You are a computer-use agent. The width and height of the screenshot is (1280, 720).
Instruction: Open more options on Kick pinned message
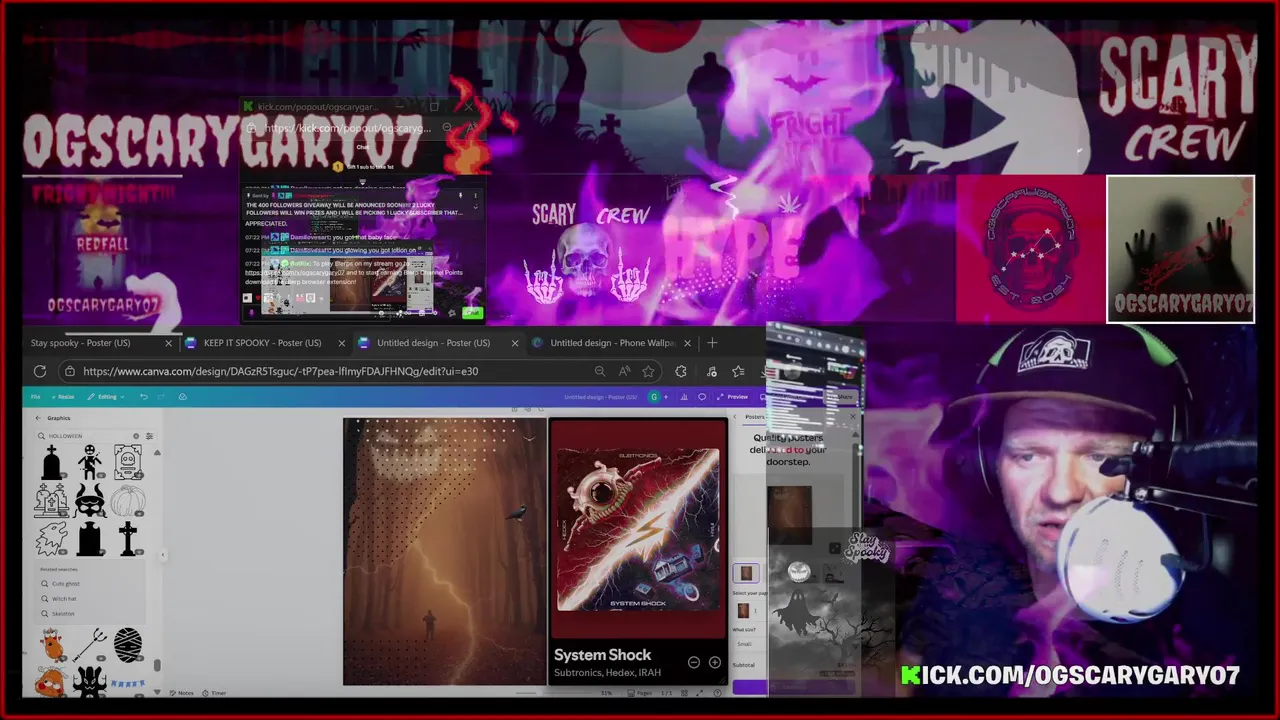(x=476, y=195)
